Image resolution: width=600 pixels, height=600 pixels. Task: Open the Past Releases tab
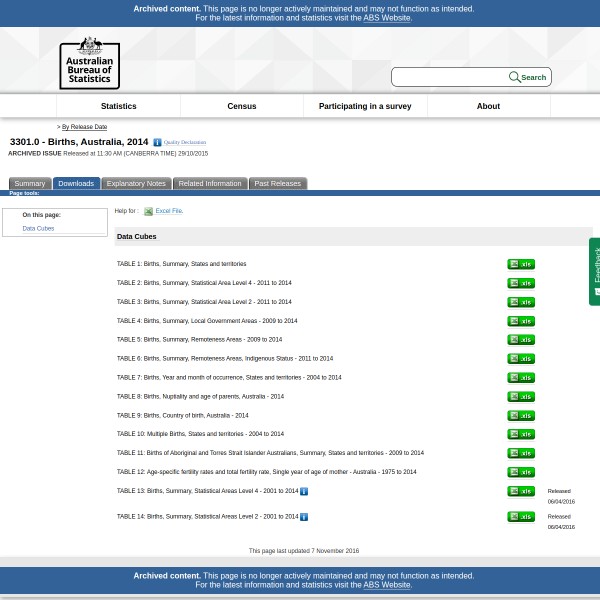pyautogui.click(x=277, y=184)
